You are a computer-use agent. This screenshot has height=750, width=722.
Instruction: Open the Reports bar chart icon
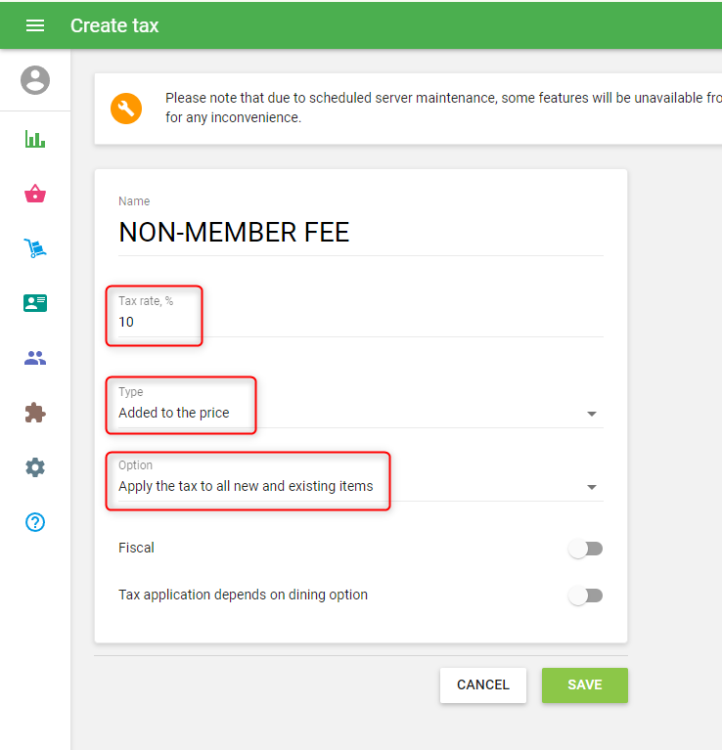pyautogui.click(x=35, y=139)
